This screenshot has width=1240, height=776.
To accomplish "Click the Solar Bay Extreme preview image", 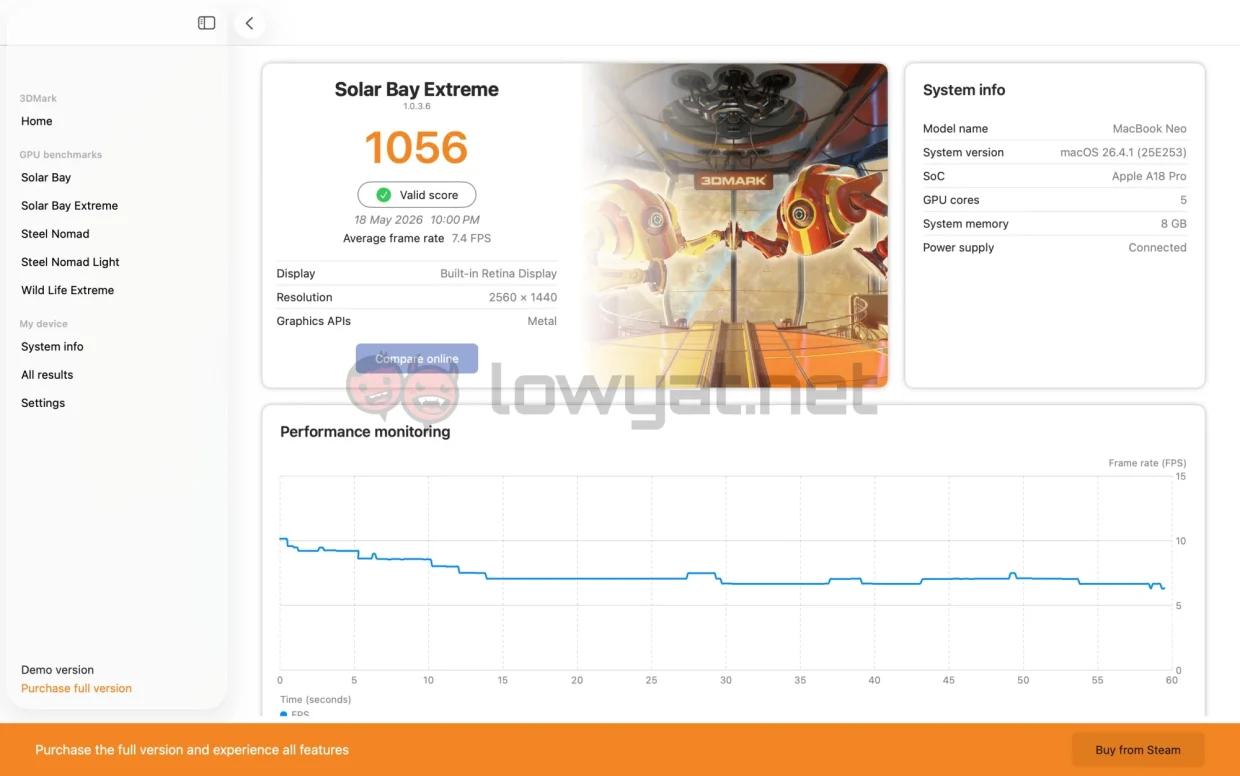I will [736, 226].
